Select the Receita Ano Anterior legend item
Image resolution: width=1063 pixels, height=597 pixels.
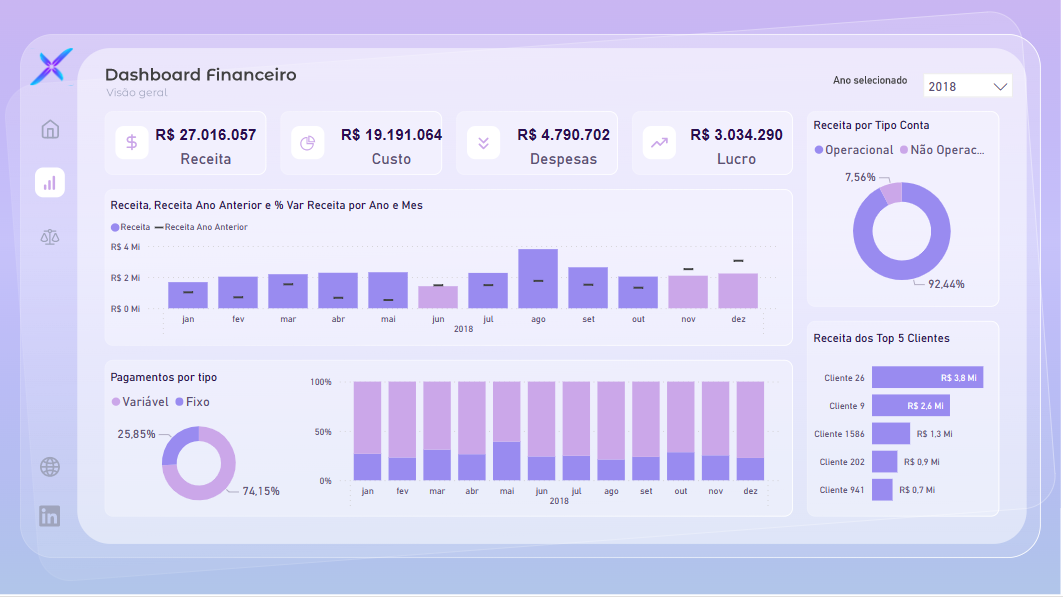click(200, 227)
